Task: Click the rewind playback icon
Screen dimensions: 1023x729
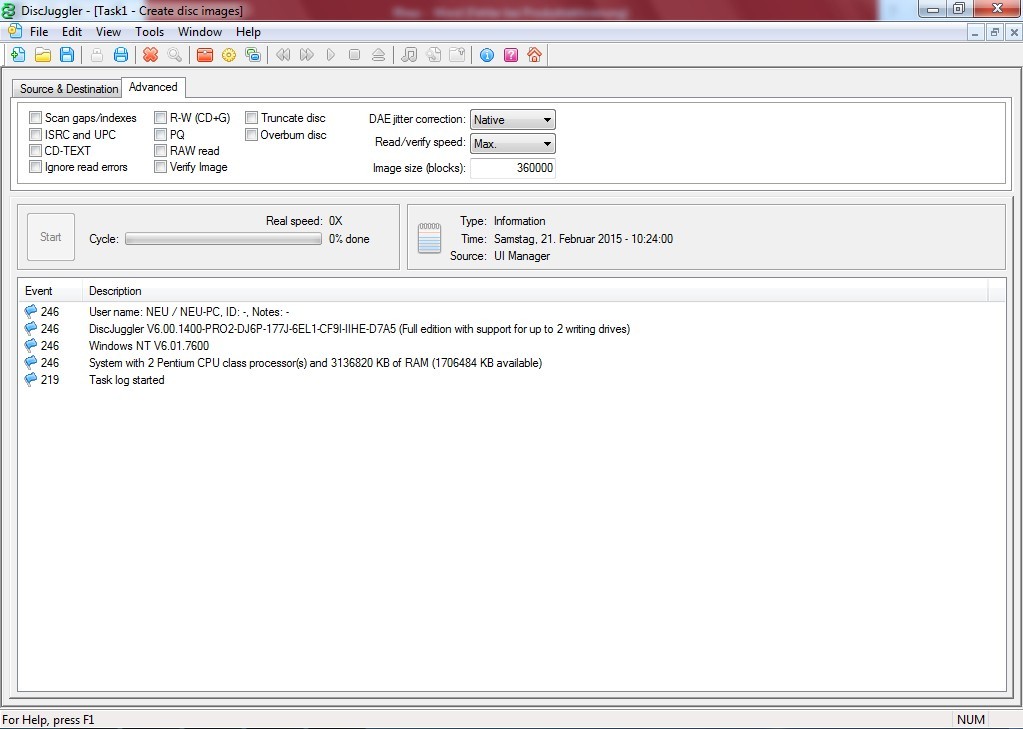Action: pos(283,55)
